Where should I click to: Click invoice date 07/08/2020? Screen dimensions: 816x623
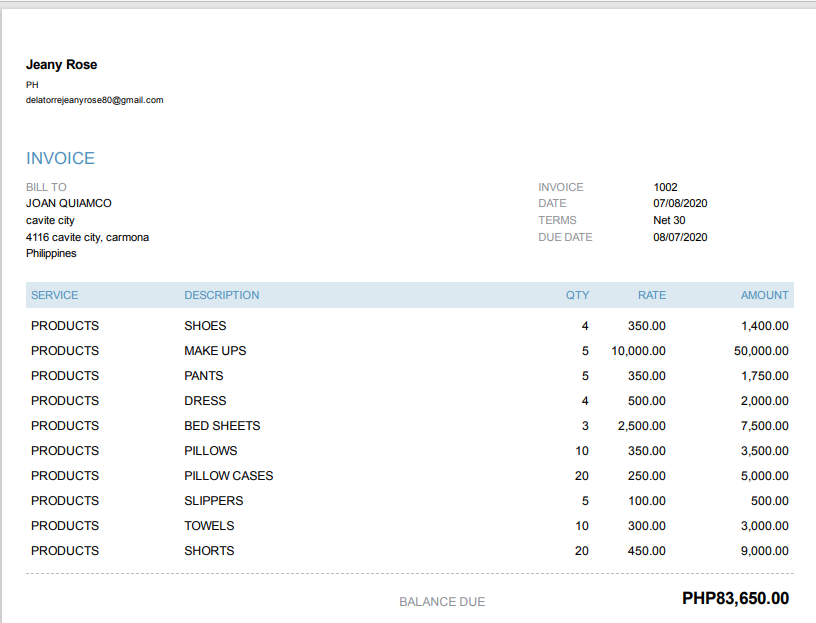coord(680,203)
